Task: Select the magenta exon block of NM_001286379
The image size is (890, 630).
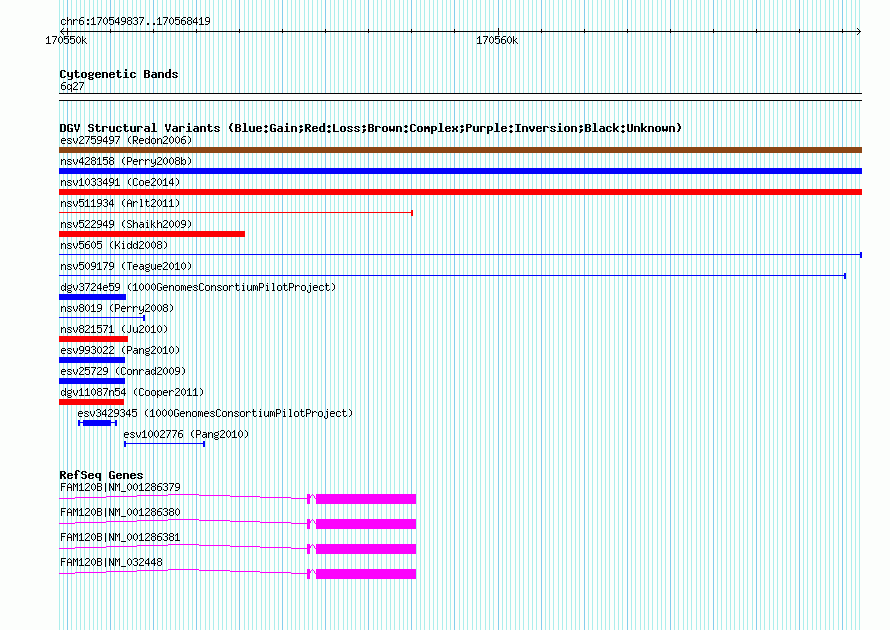Action: (366, 499)
